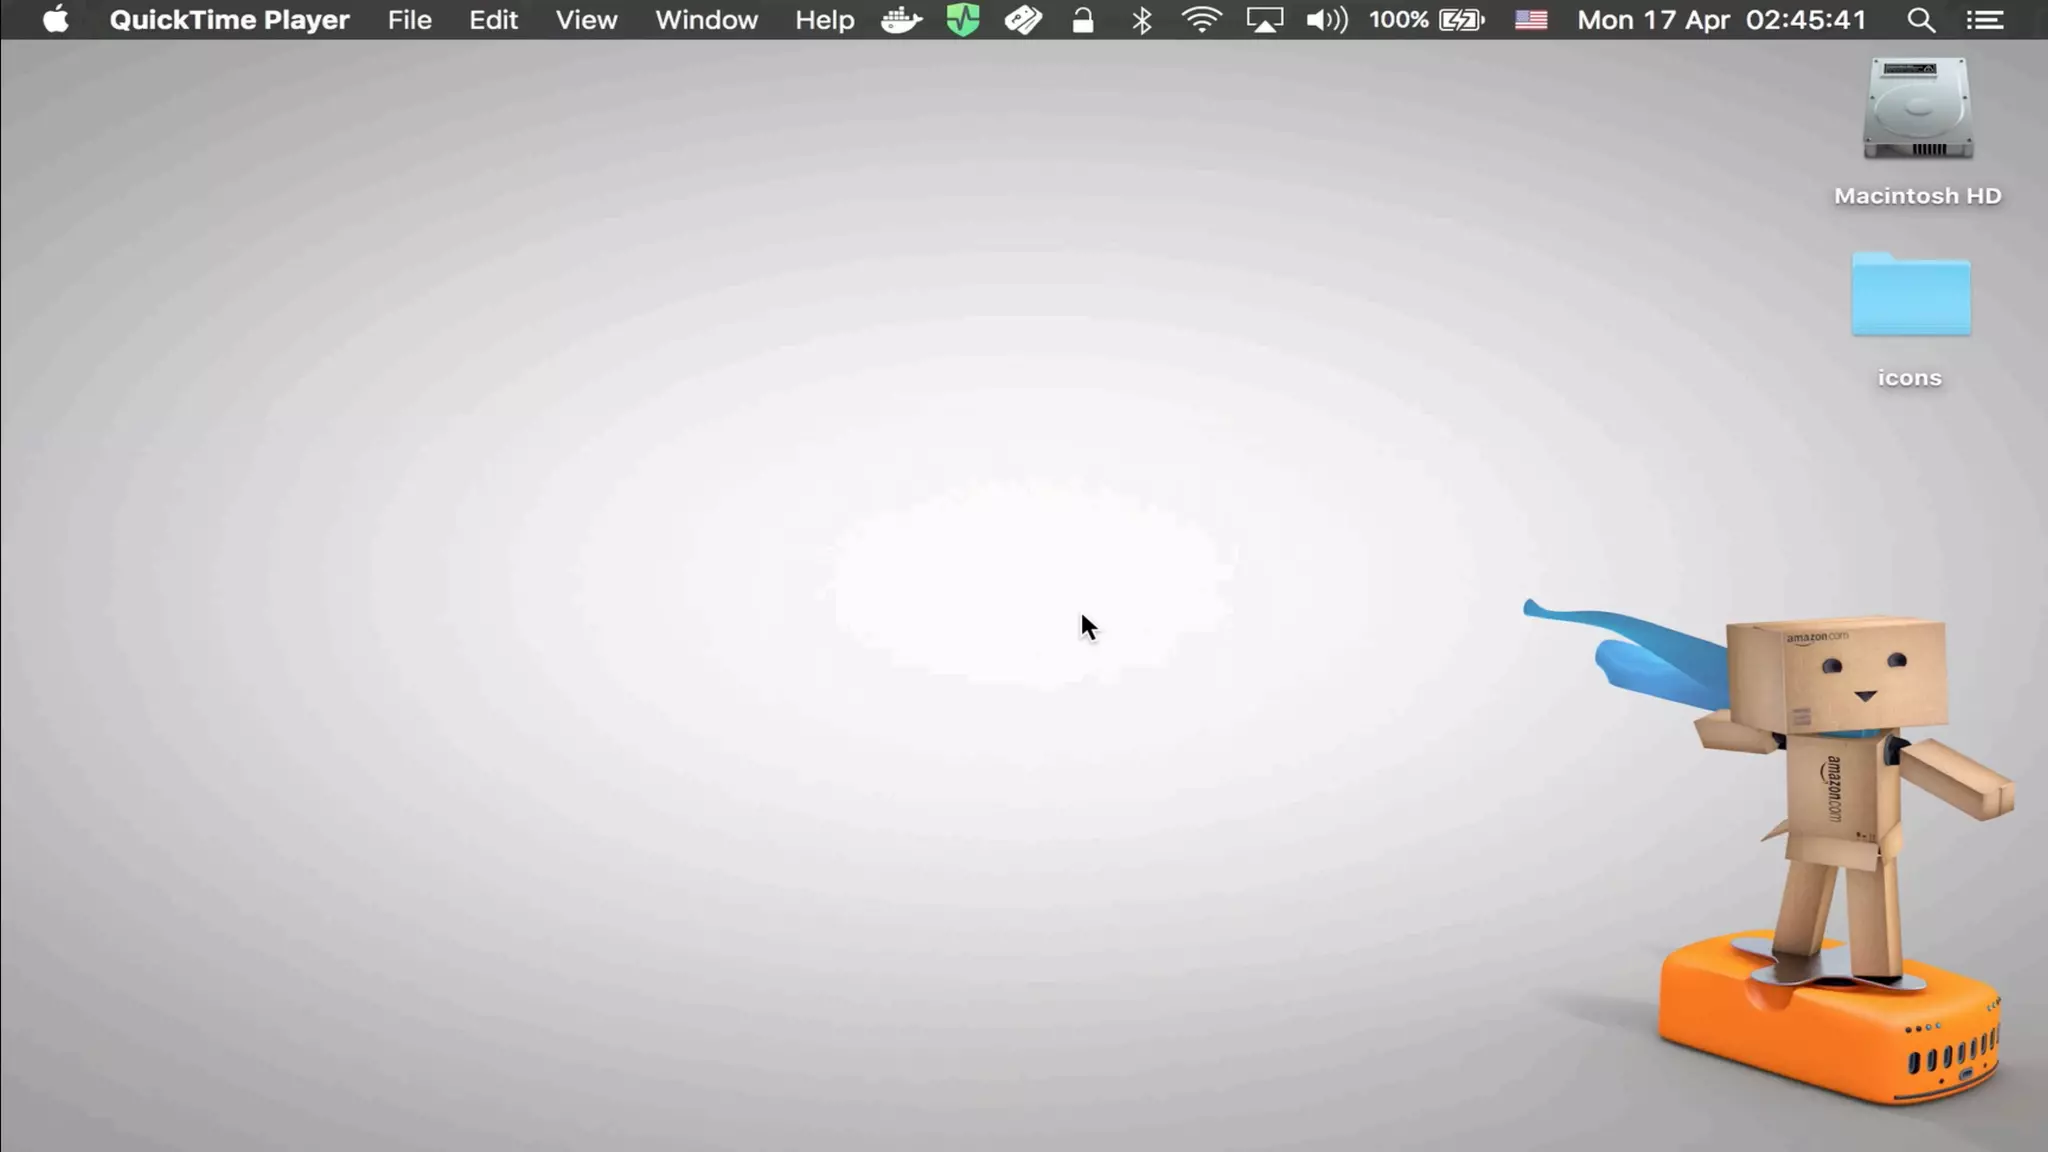This screenshot has width=2048, height=1152.
Task: Open the Edit menu
Action: click(x=493, y=20)
